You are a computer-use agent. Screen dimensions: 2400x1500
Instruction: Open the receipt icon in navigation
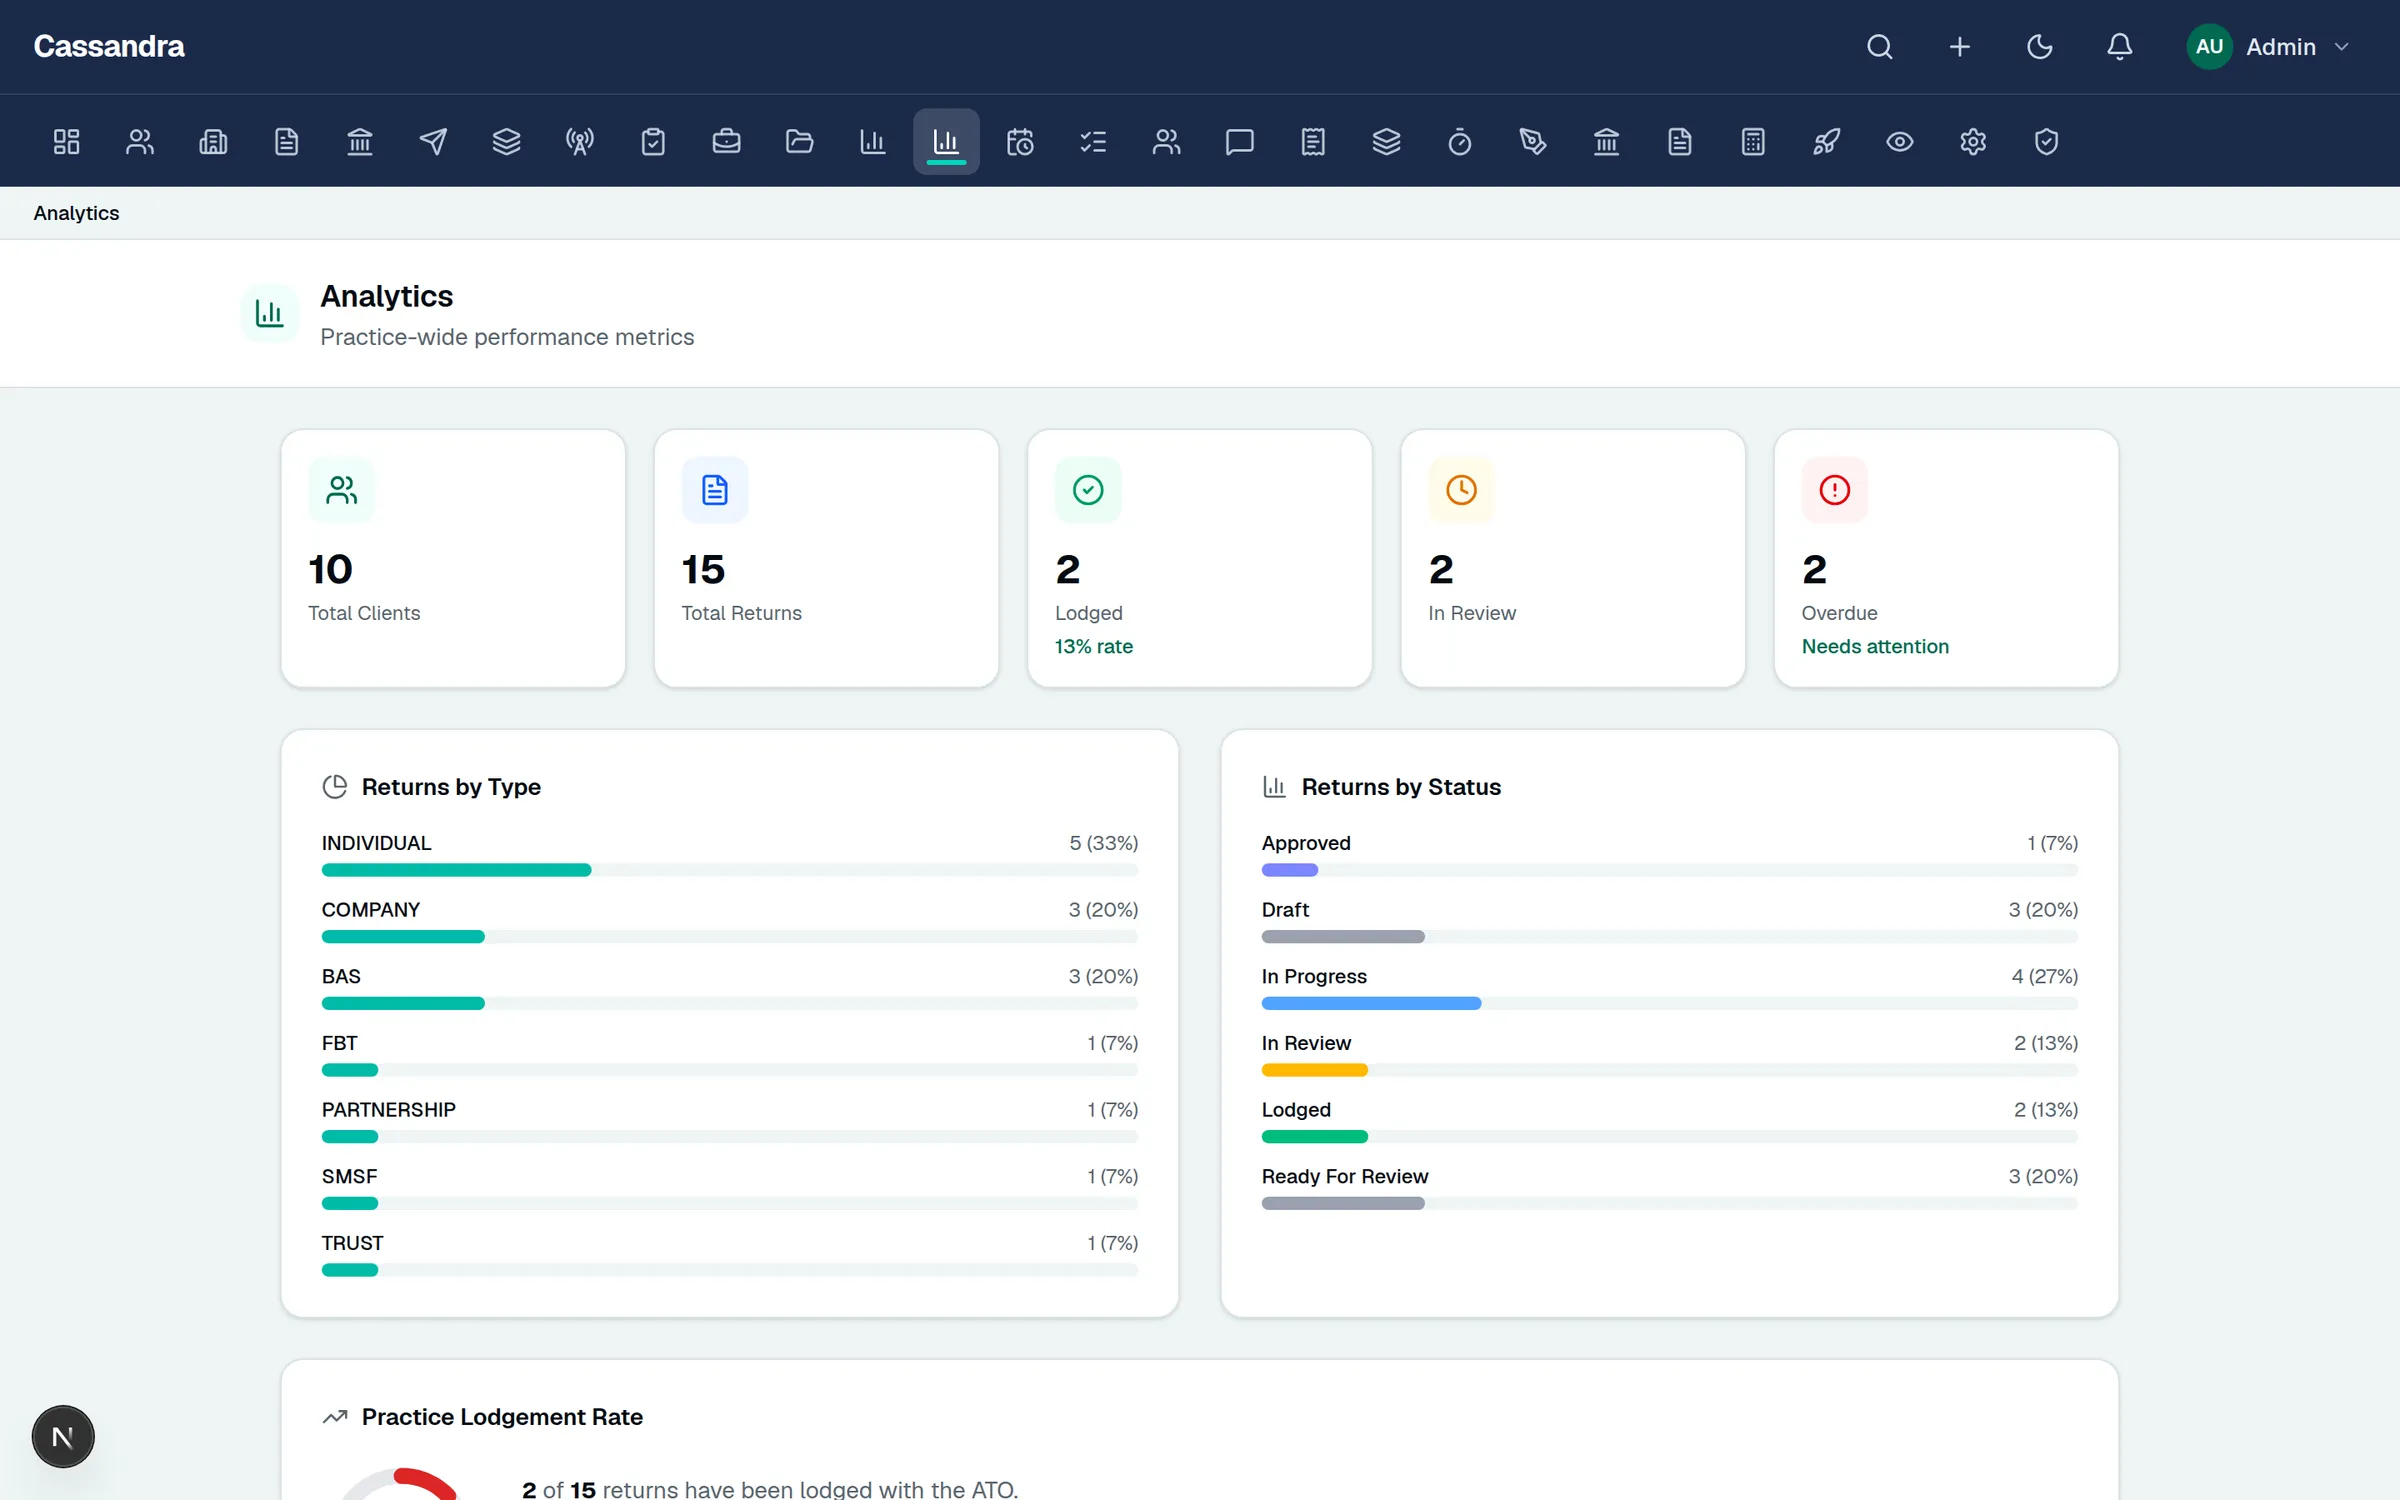click(x=1313, y=142)
